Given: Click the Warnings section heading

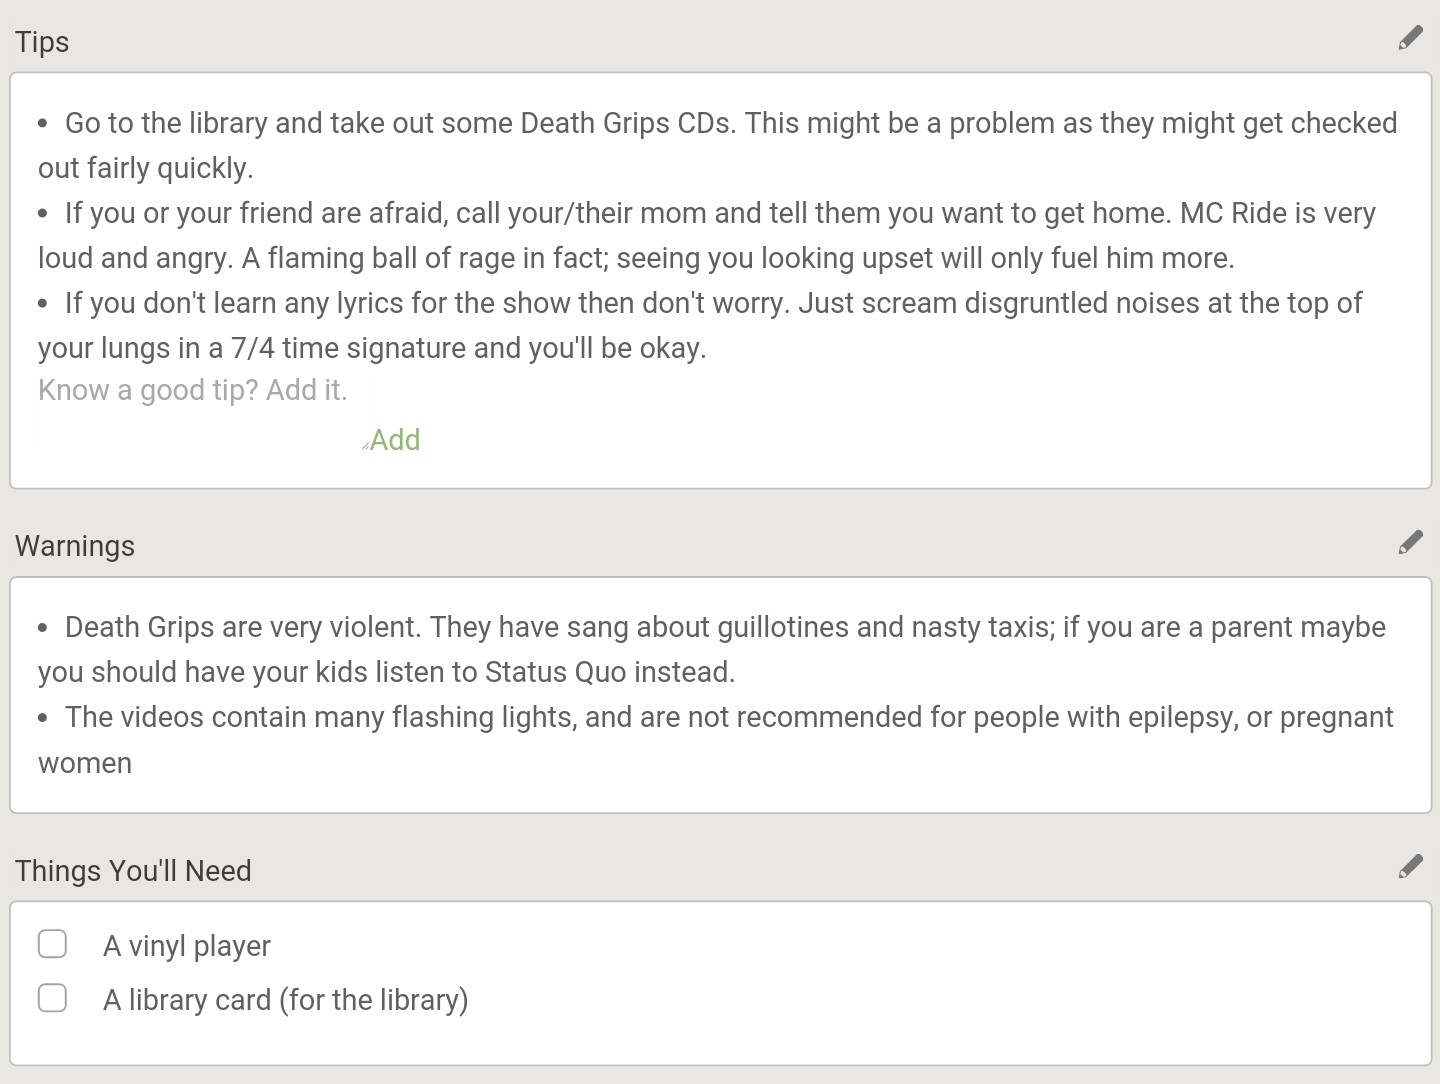Looking at the screenshot, I should click(75, 546).
